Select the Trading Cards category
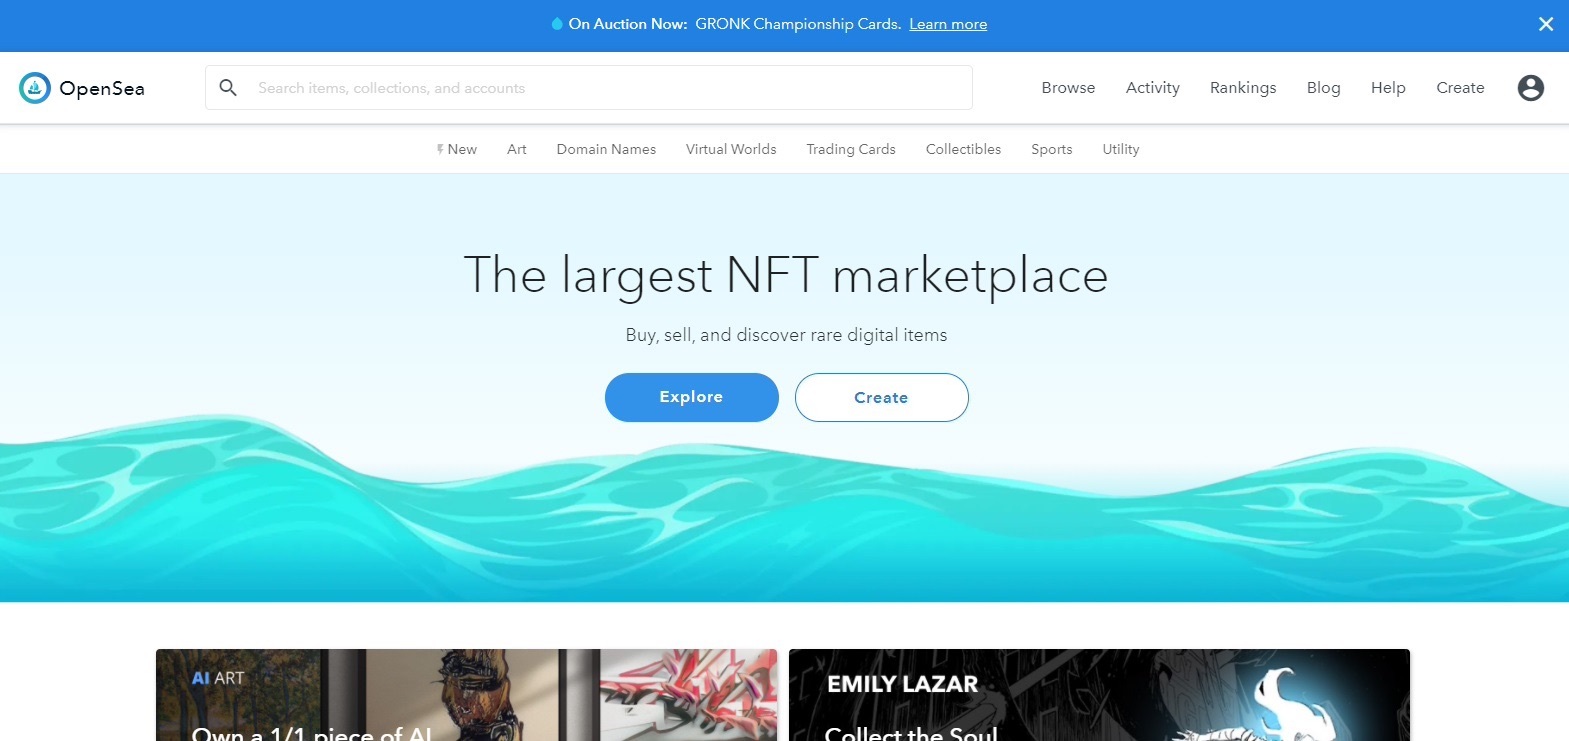Viewport: 1569px width, 741px height. pyautogui.click(x=851, y=149)
